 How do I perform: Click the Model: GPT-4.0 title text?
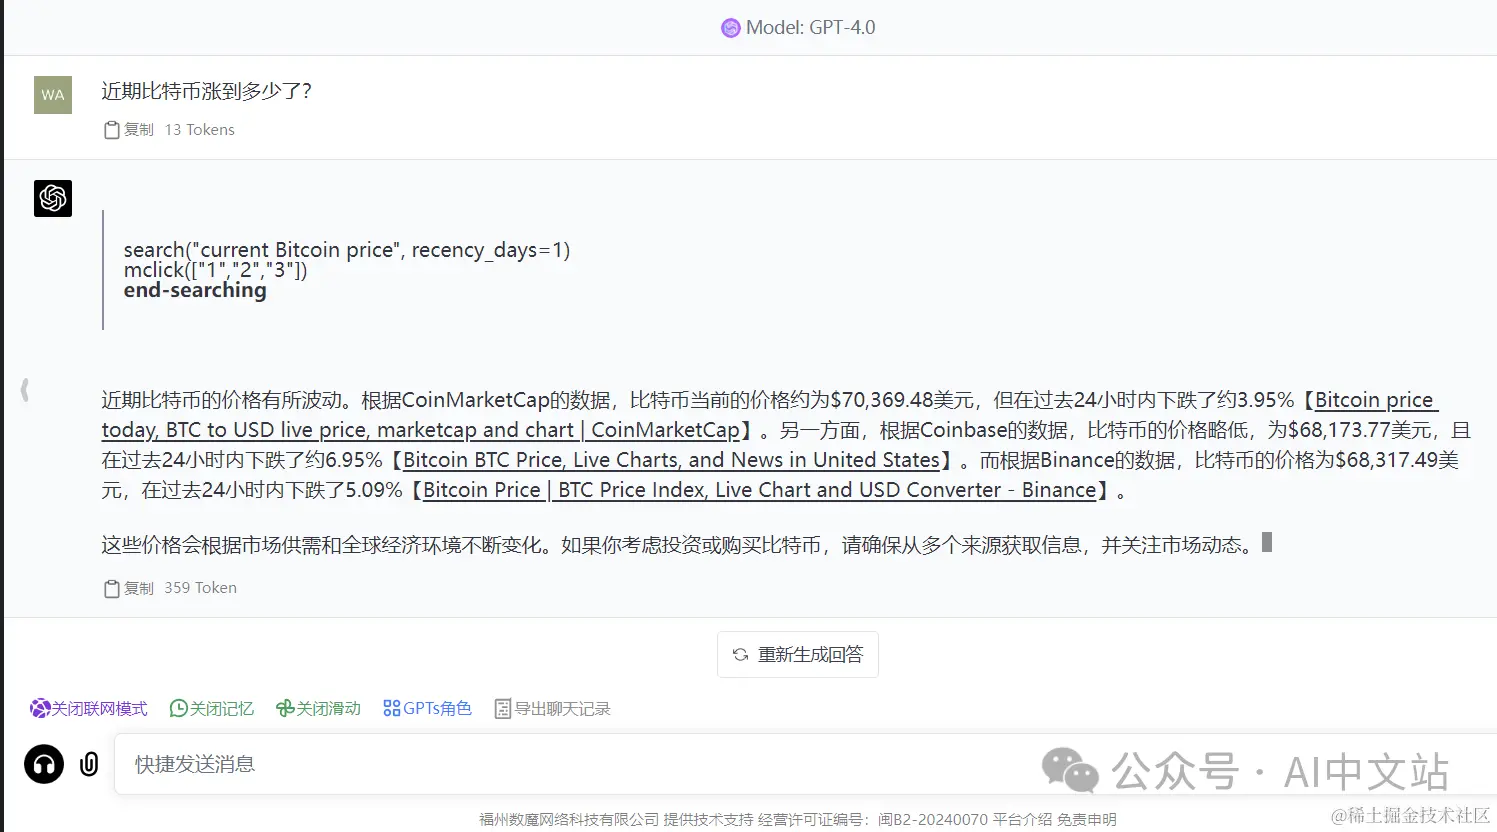click(x=810, y=28)
